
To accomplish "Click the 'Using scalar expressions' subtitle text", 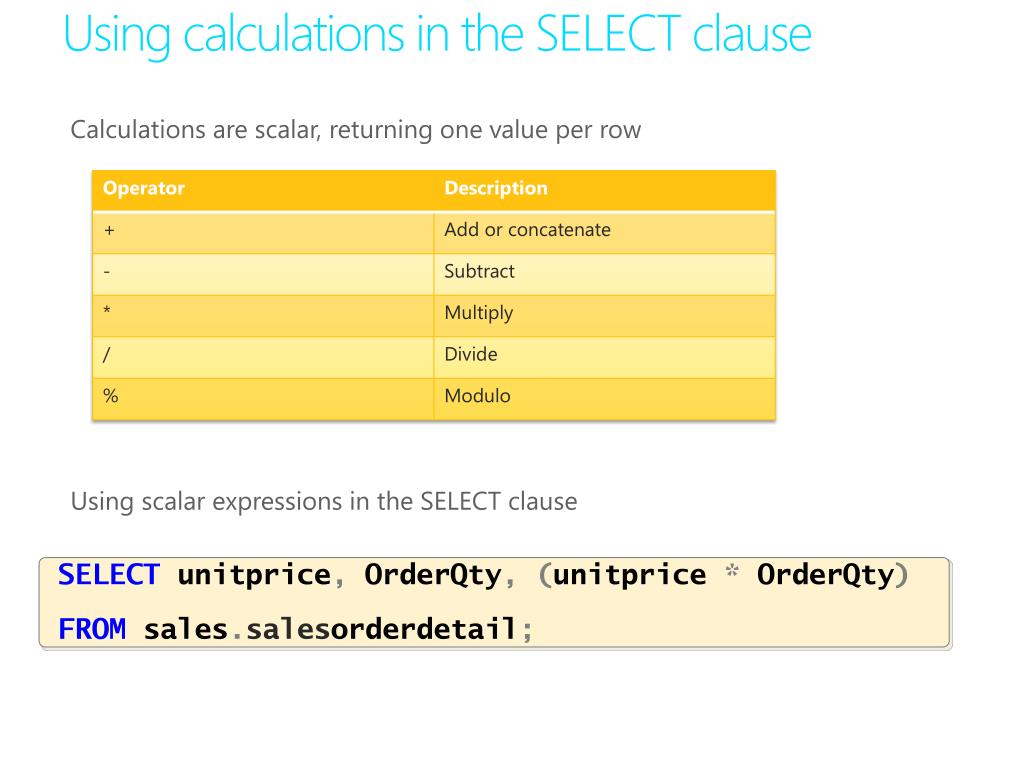I will 324,502.
